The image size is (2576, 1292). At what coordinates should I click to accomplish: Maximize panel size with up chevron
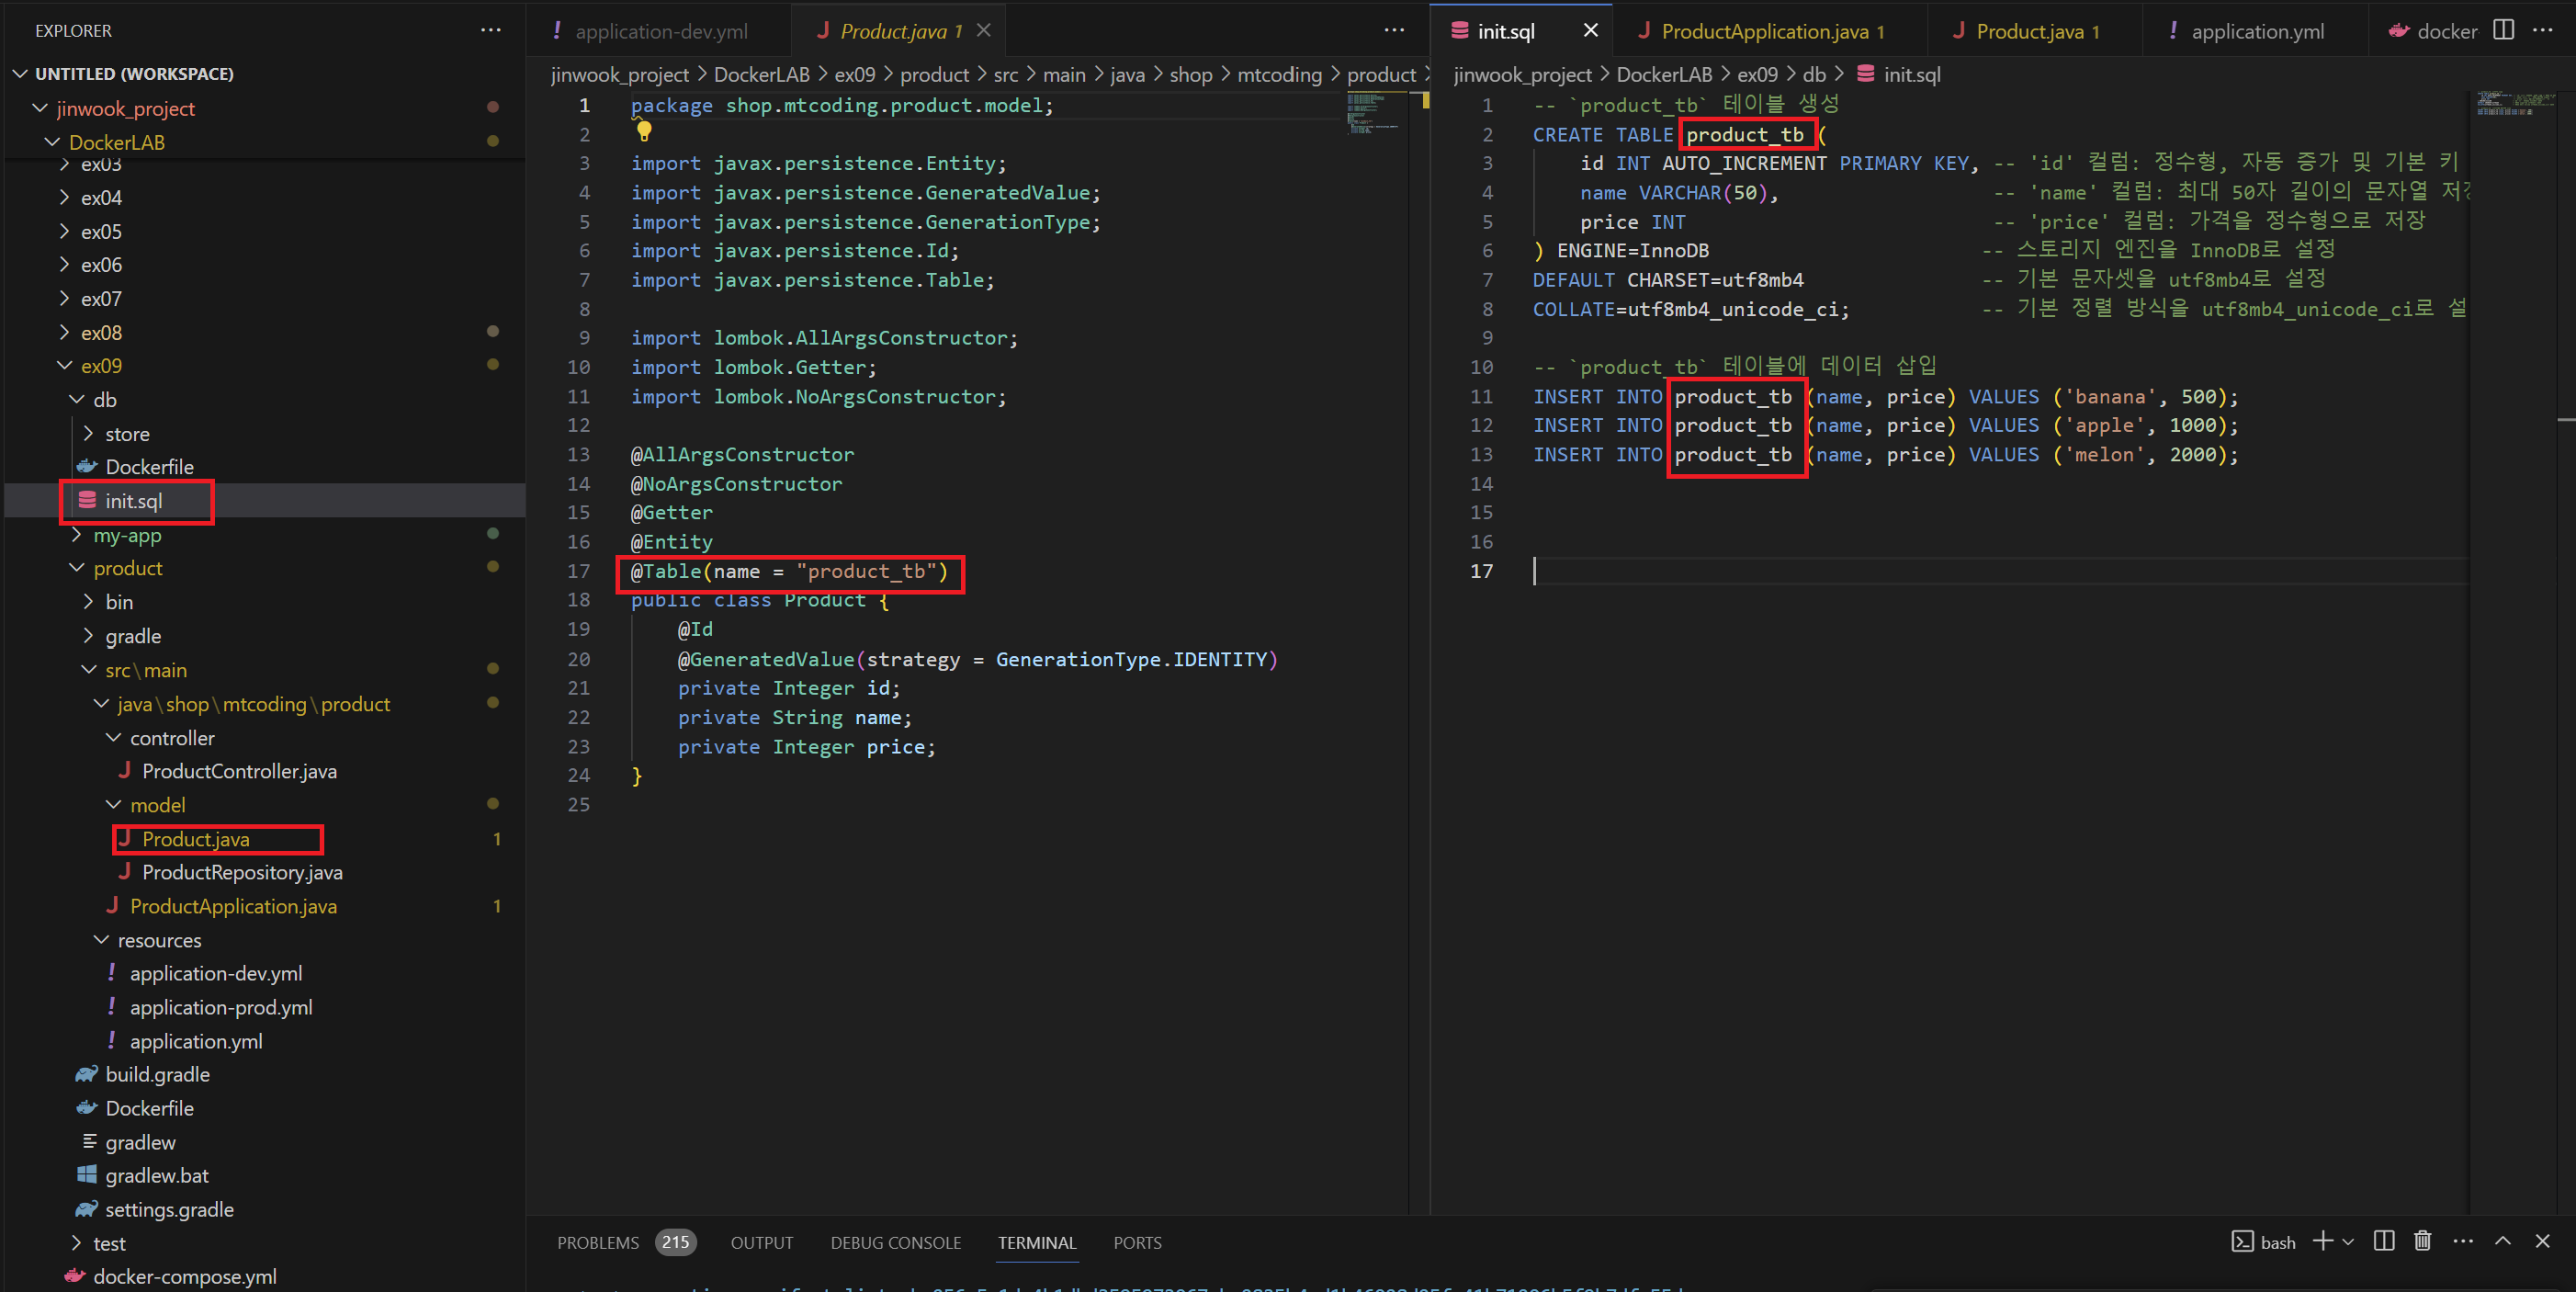pos(2503,1241)
